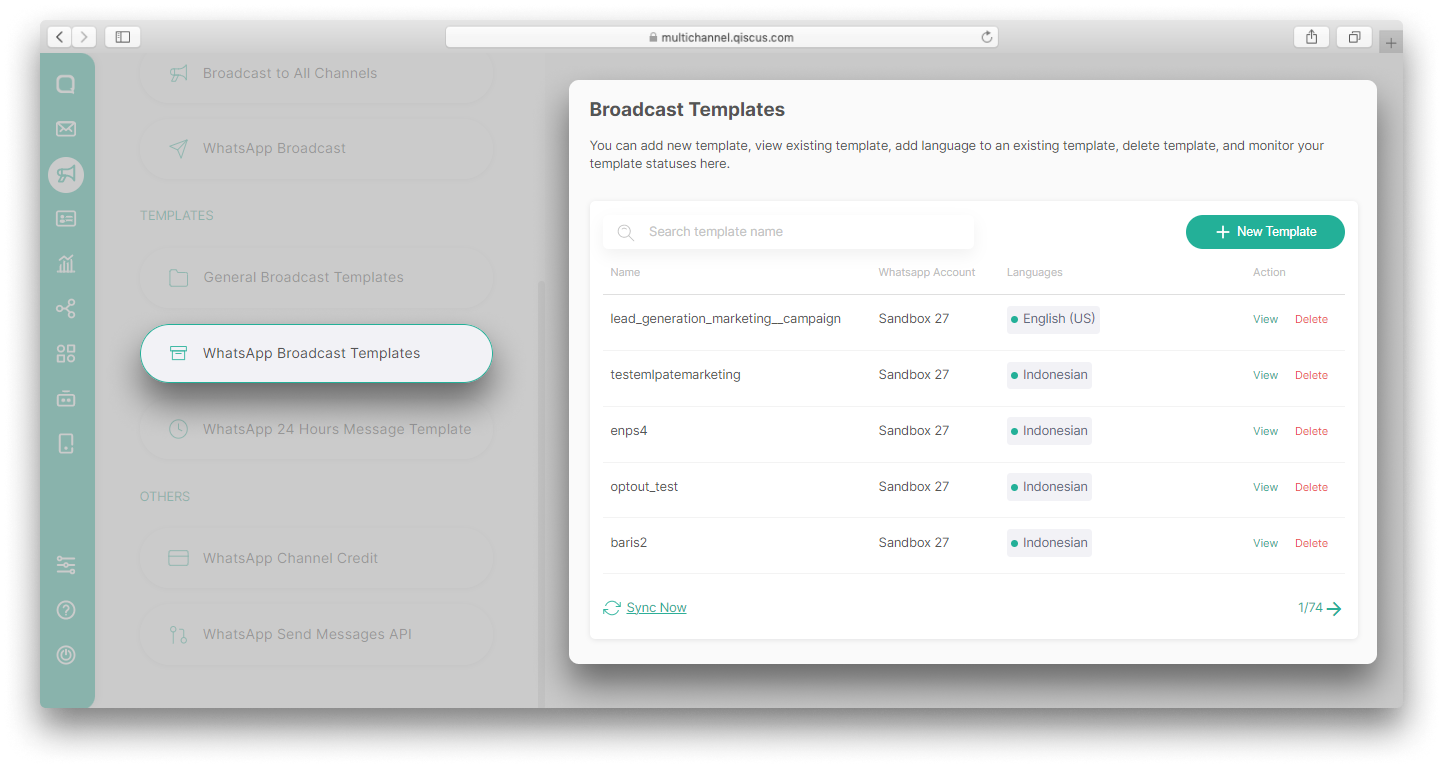Click the browser back button
Screen dimensions: 1443x768
click(x=60, y=37)
